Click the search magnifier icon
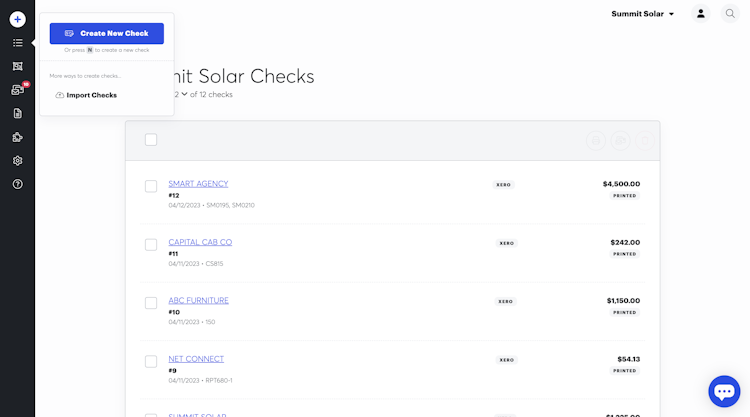750x417 pixels. pyautogui.click(x=730, y=14)
